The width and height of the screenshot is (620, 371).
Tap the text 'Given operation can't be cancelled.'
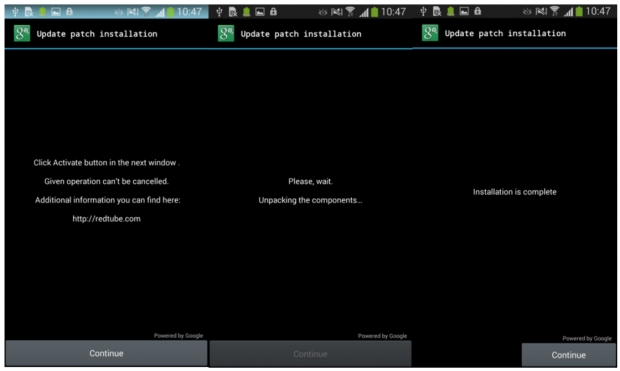106,181
